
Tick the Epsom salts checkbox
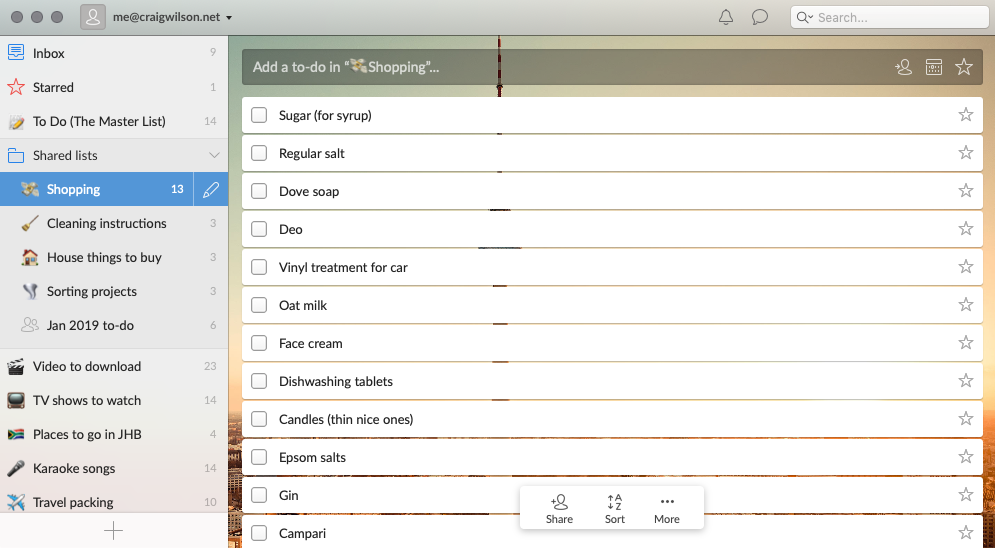click(259, 457)
